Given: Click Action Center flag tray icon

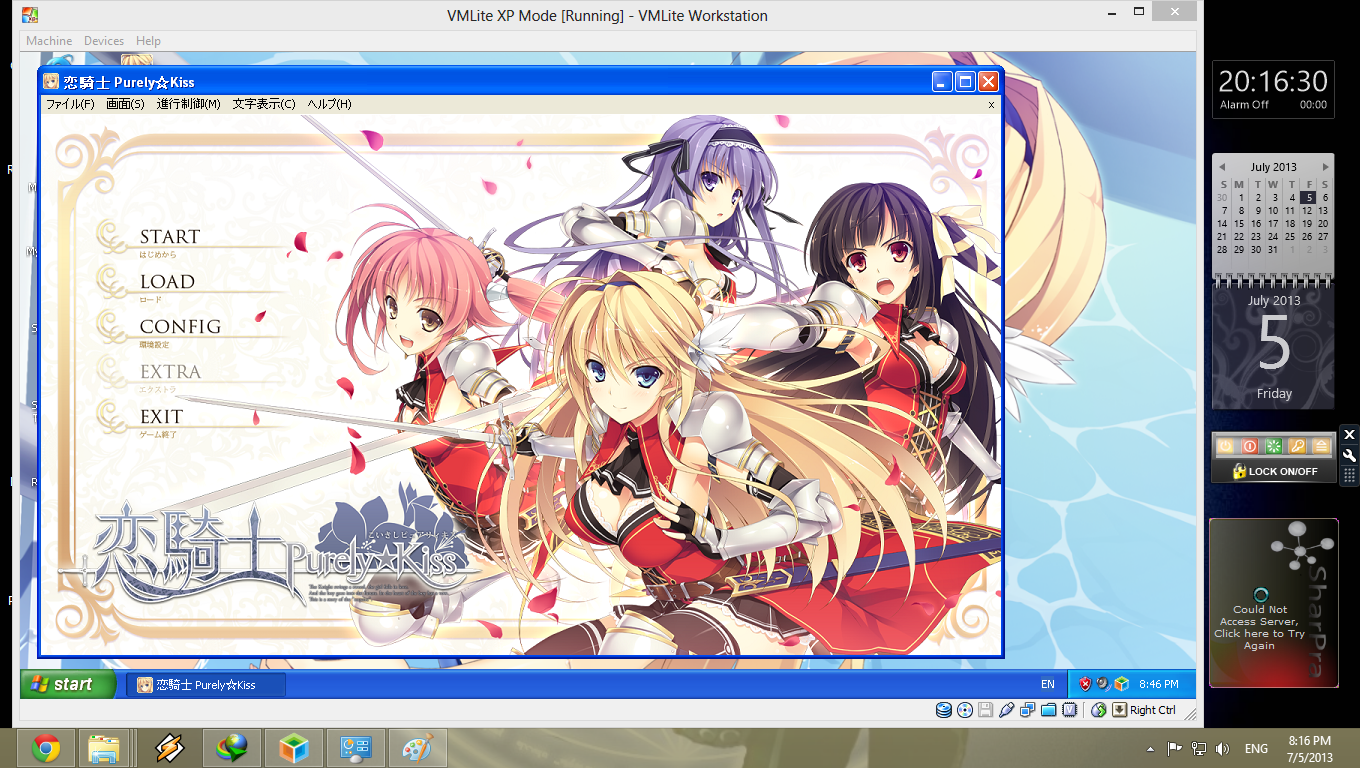Looking at the screenshot, I should (x=1175, y=748).
